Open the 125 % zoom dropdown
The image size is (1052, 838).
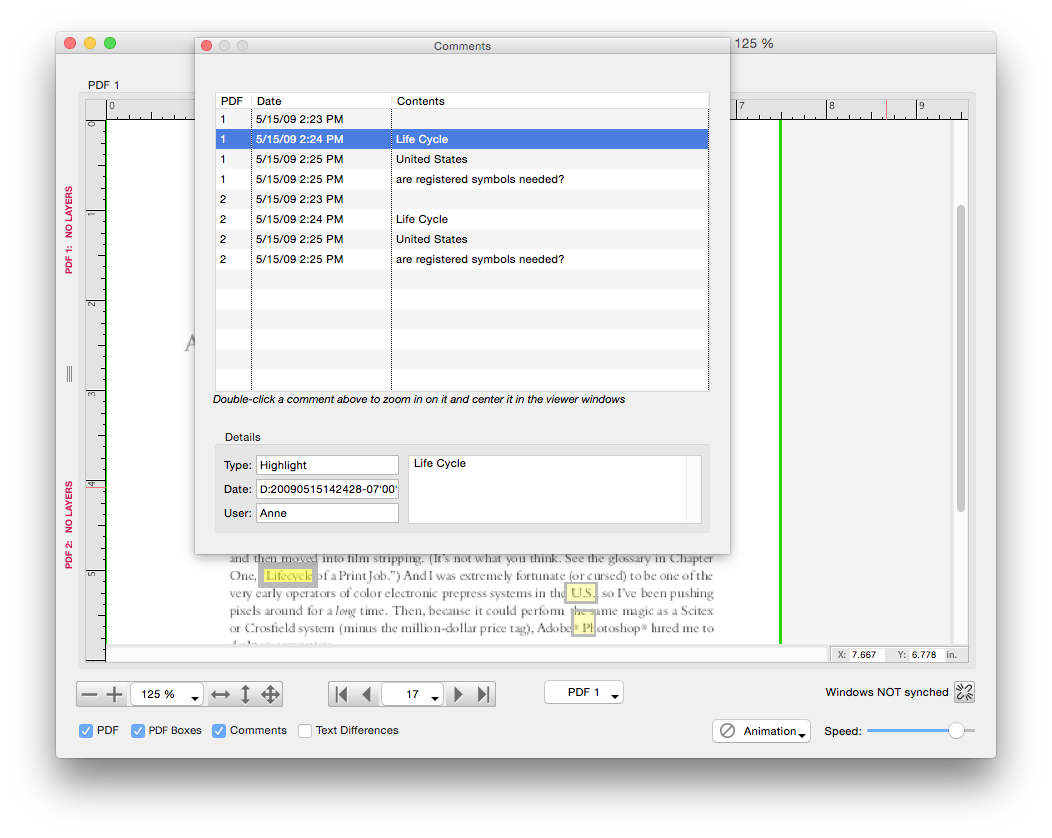point(166,695)
